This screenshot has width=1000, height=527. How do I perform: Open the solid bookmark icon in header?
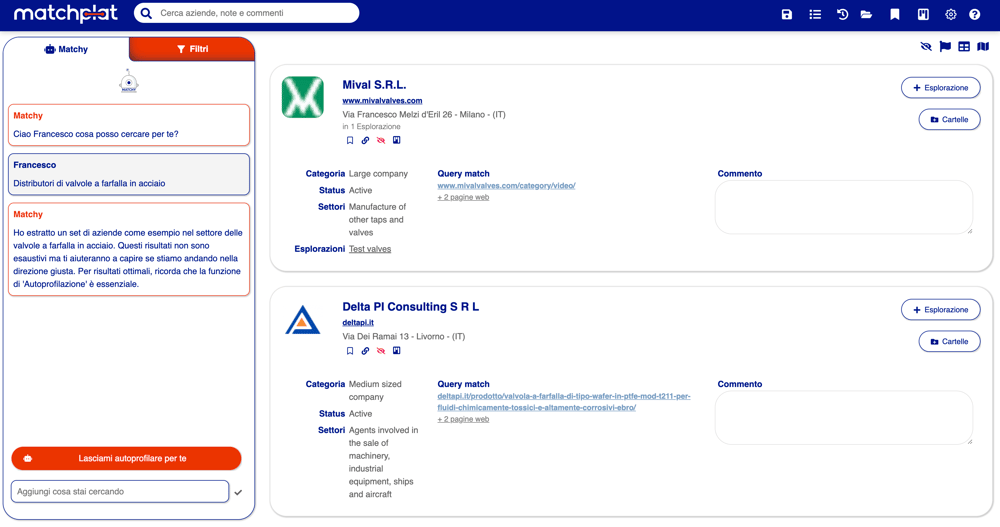895,14
